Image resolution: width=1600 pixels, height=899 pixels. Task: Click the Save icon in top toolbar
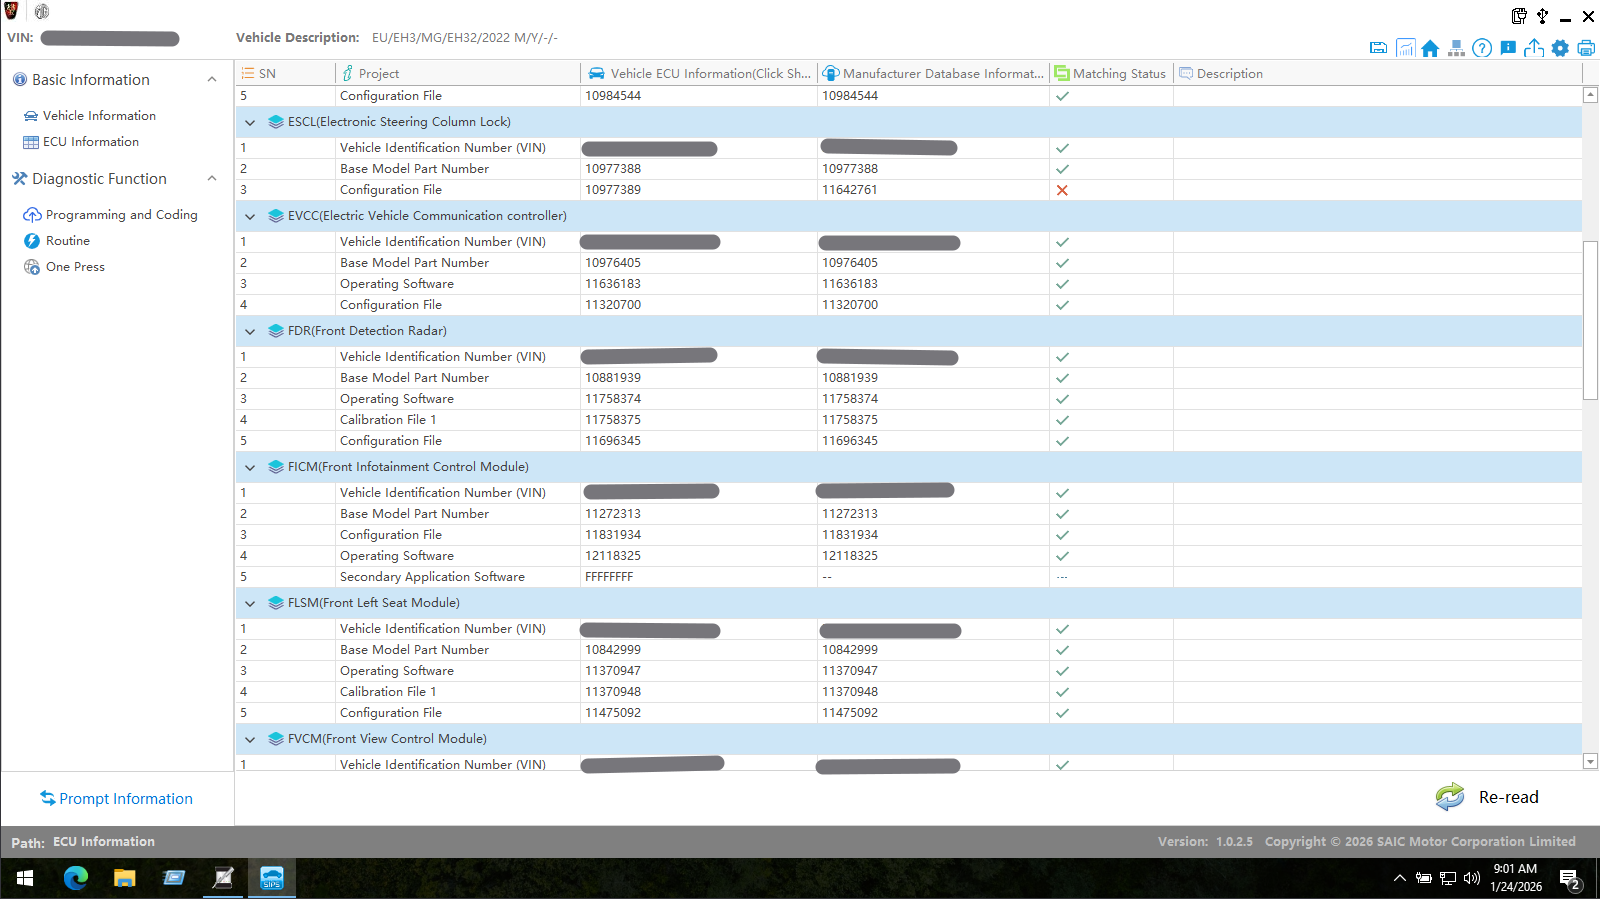pyautogui.click(x=1378, y=48)
